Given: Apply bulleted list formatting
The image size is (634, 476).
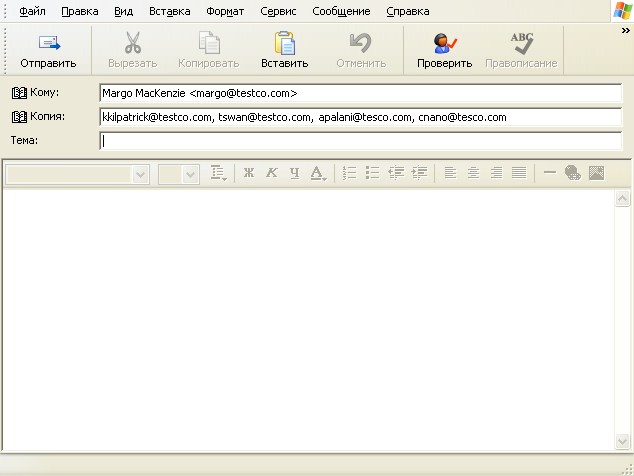Looking at the screenshot, I should click(x=372, y=173).
